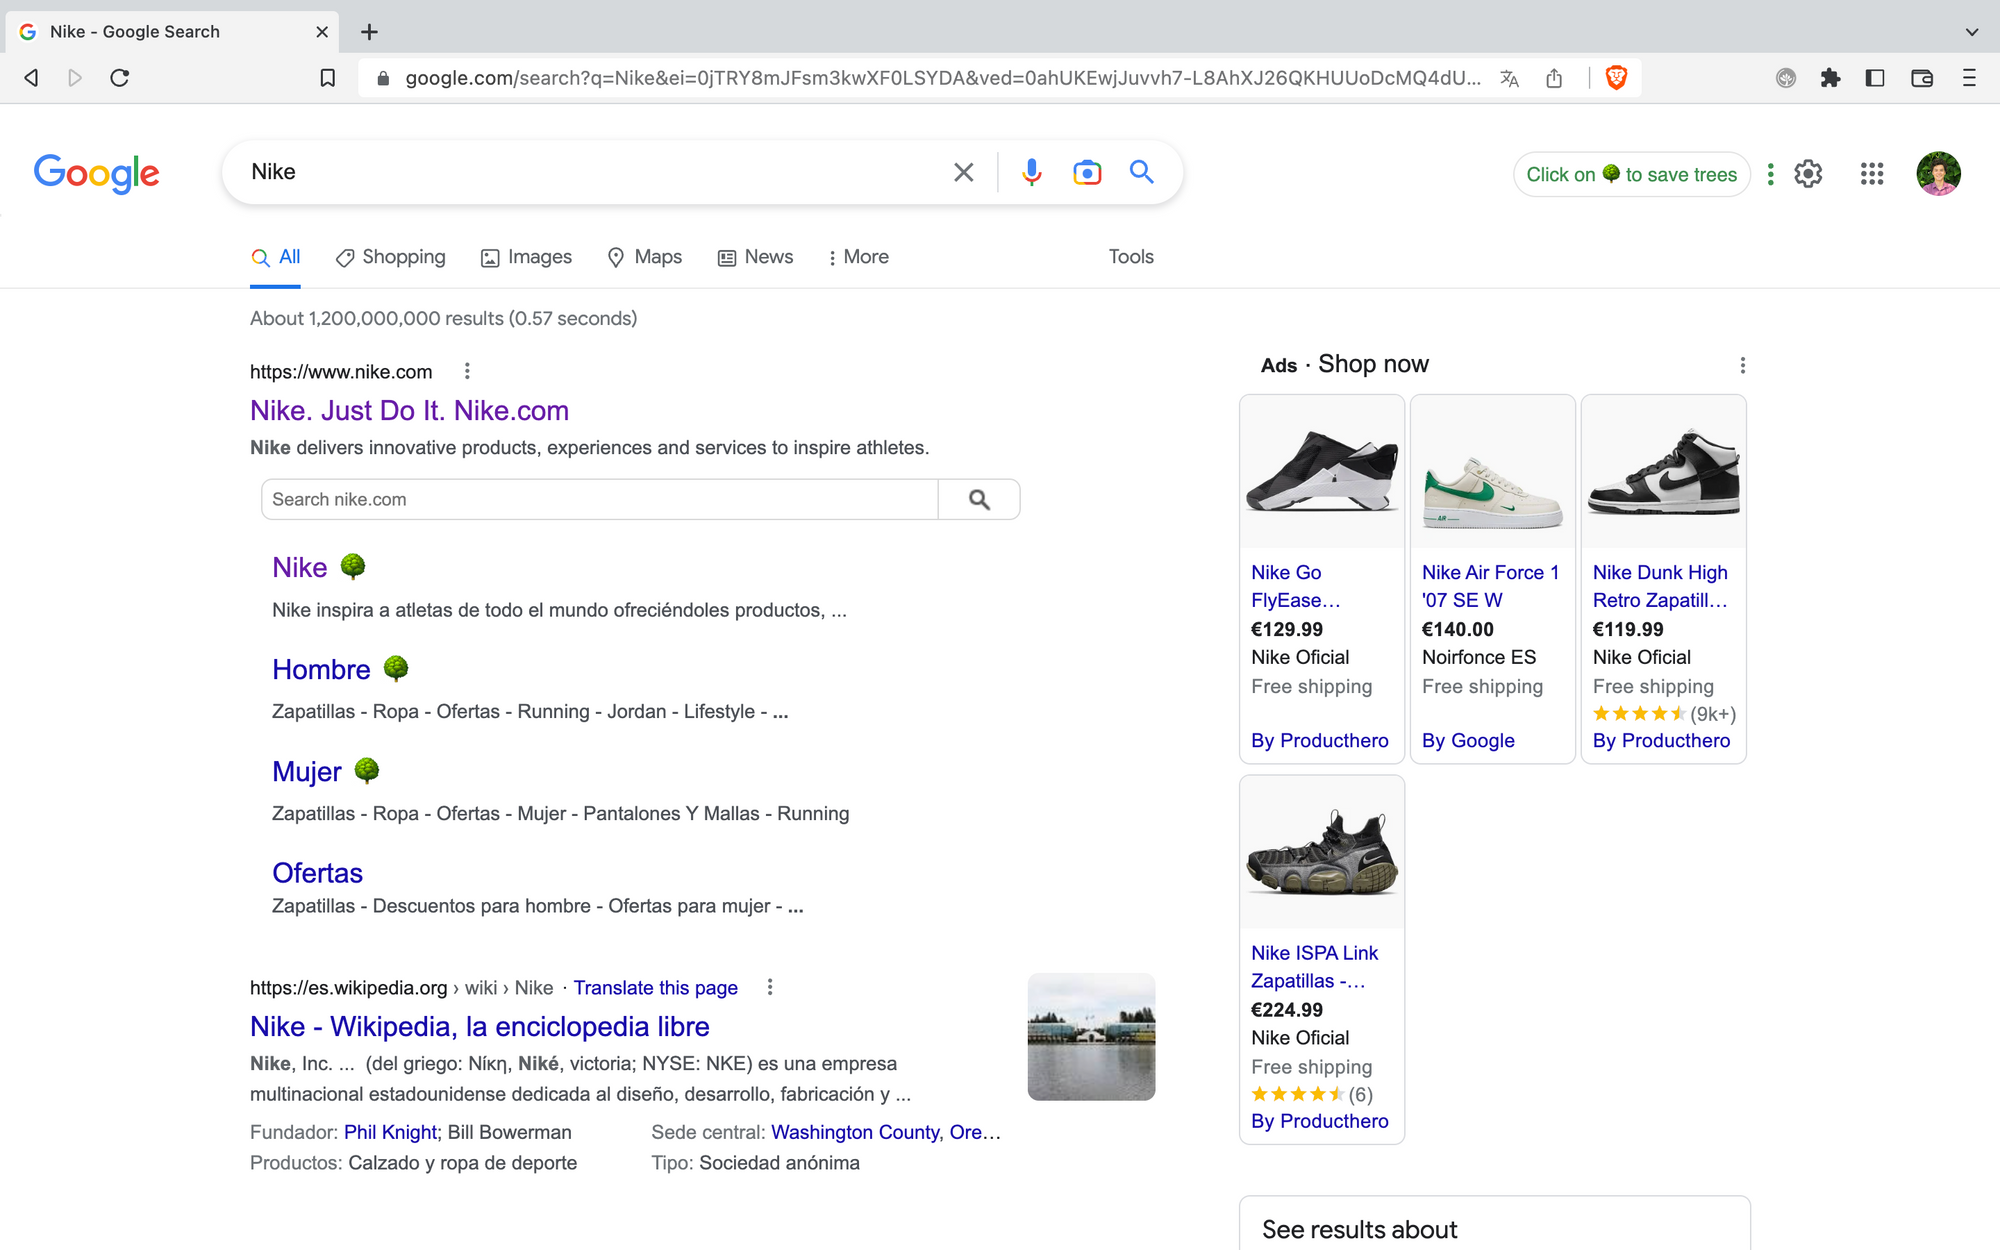Click tree icon next to Hombre
Image resolution: width=2000 pixels, height=1250 pixels.
click(396, 668)
